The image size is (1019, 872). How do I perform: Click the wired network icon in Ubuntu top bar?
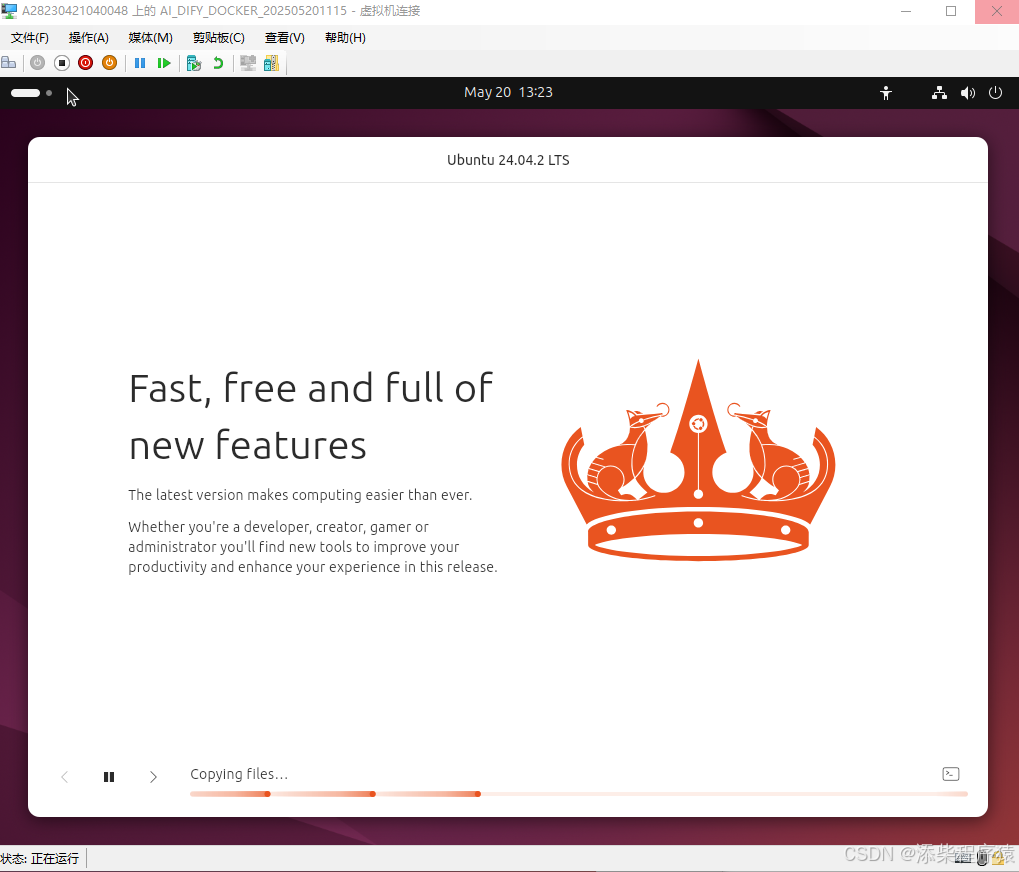(939, 93)
